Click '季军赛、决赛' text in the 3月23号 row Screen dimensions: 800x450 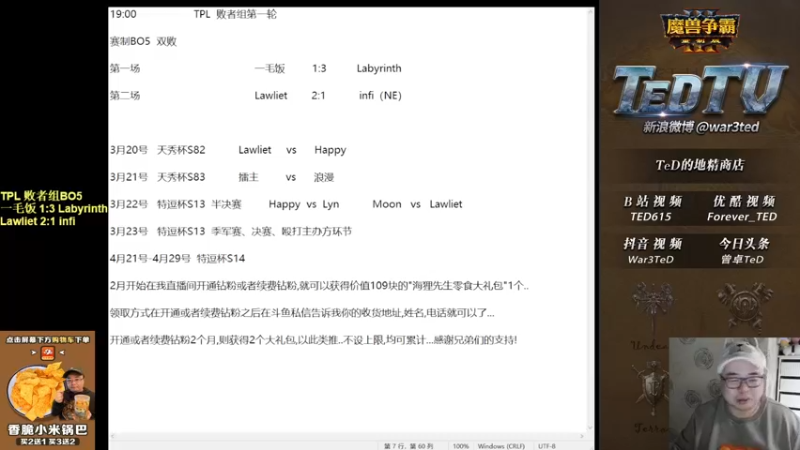[242, 231]
